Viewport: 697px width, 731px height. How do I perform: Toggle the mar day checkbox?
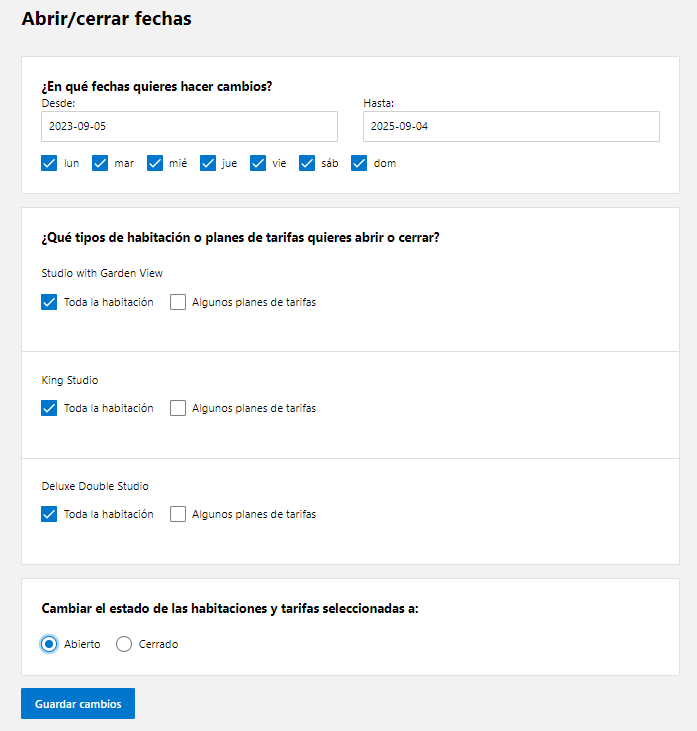[x=100, y=163]
